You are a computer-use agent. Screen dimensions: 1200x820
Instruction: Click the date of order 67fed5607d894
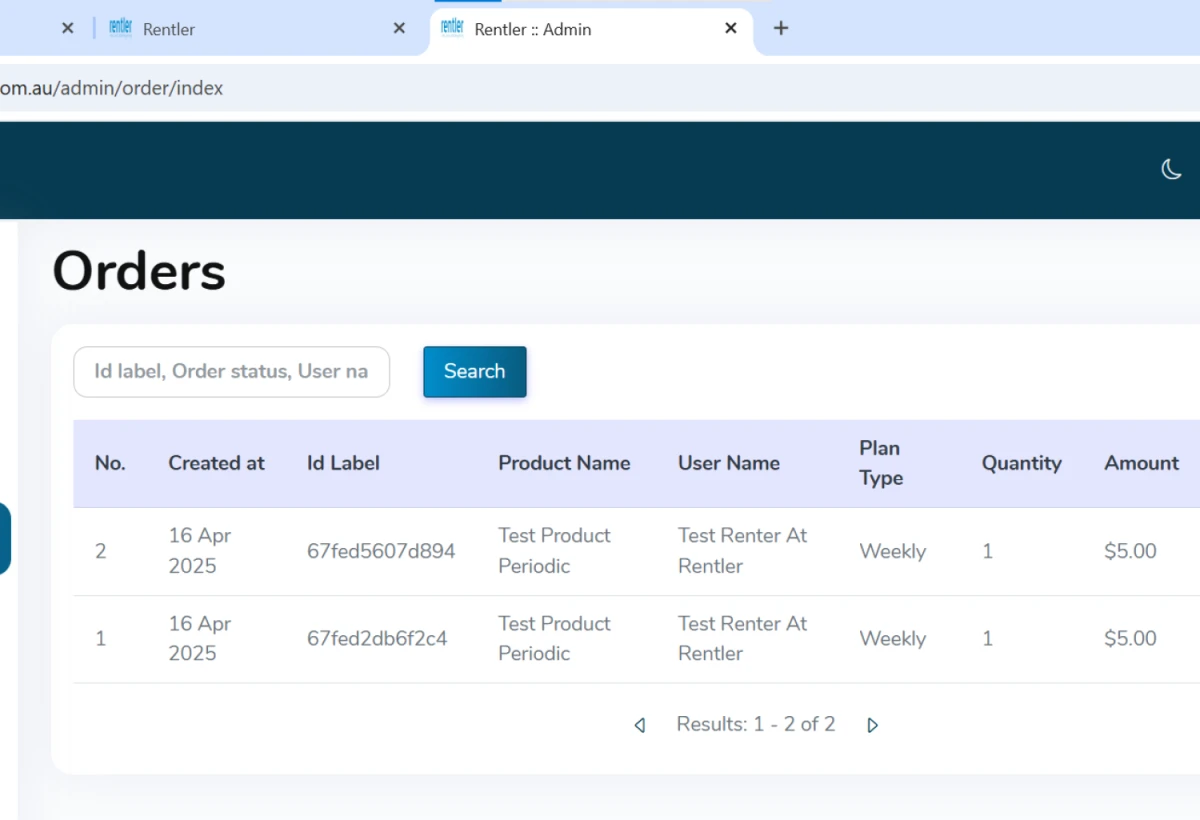[x=200, y=551]
